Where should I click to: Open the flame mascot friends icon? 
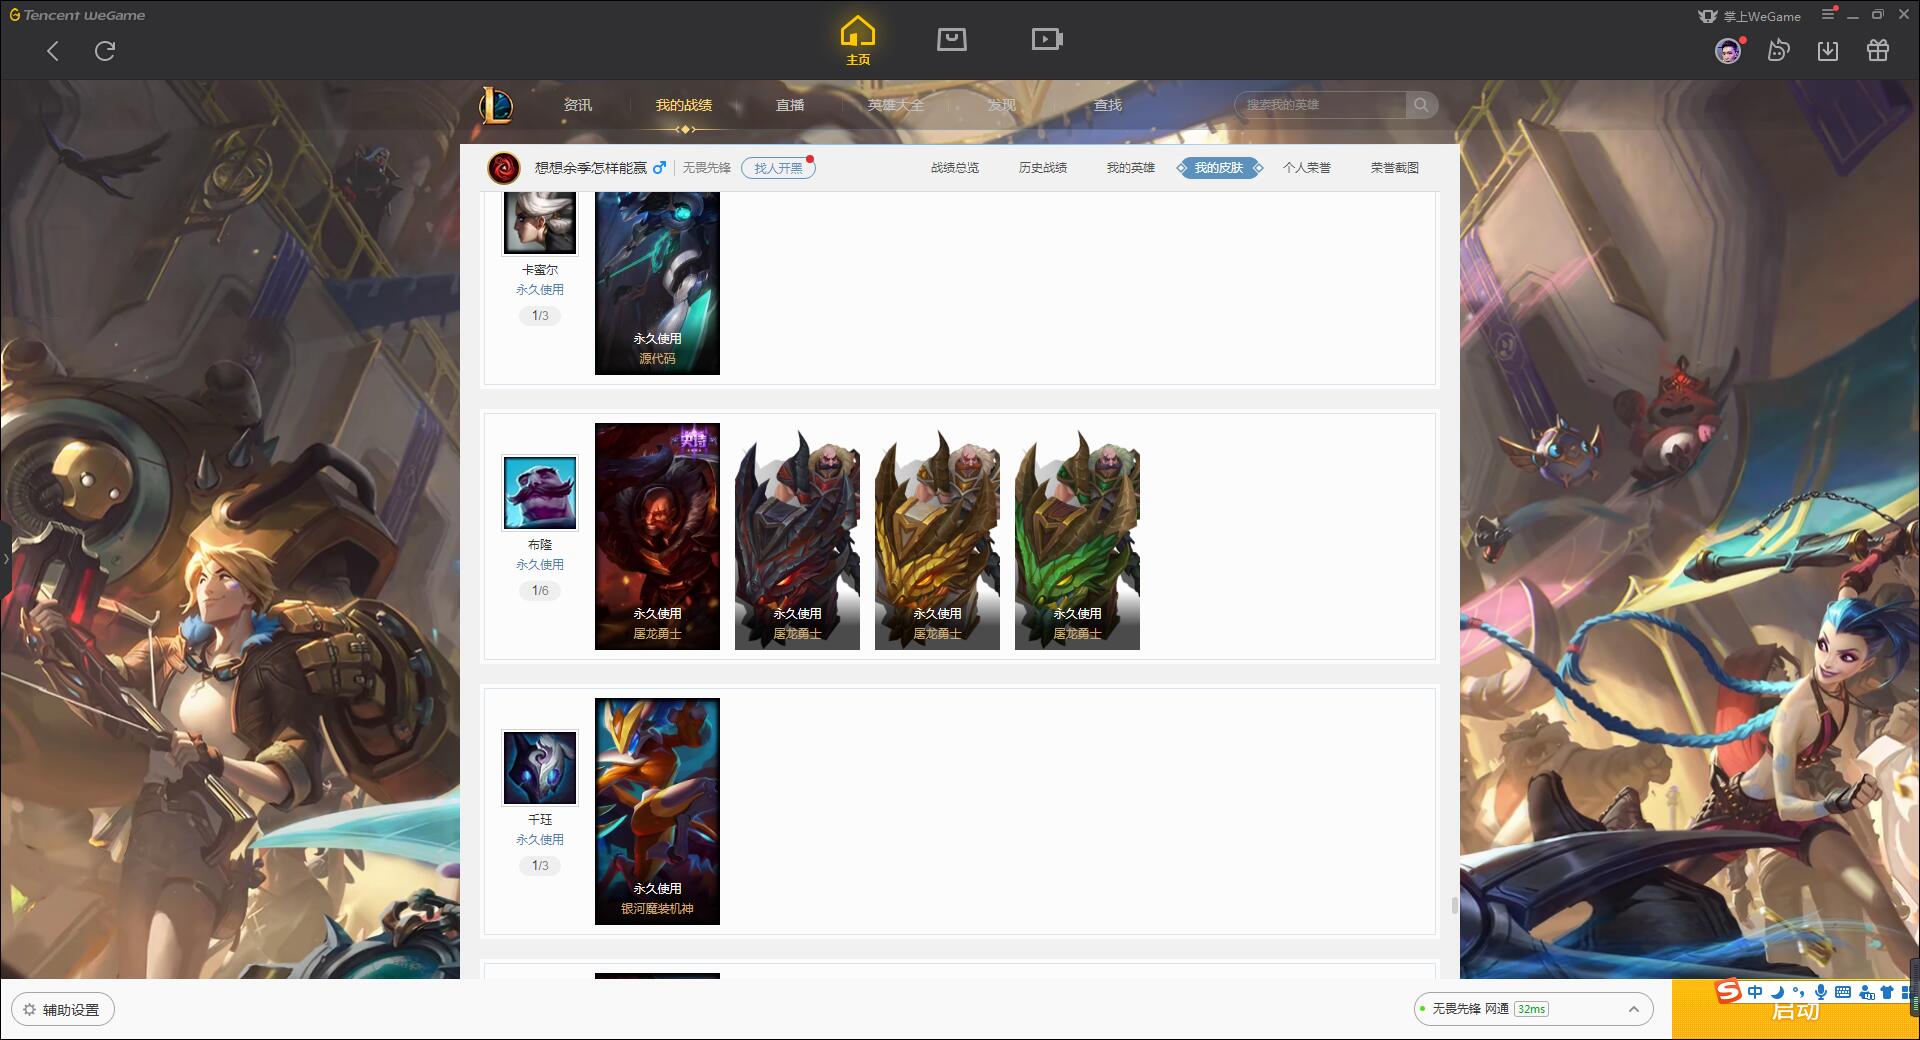[1778, 51]
